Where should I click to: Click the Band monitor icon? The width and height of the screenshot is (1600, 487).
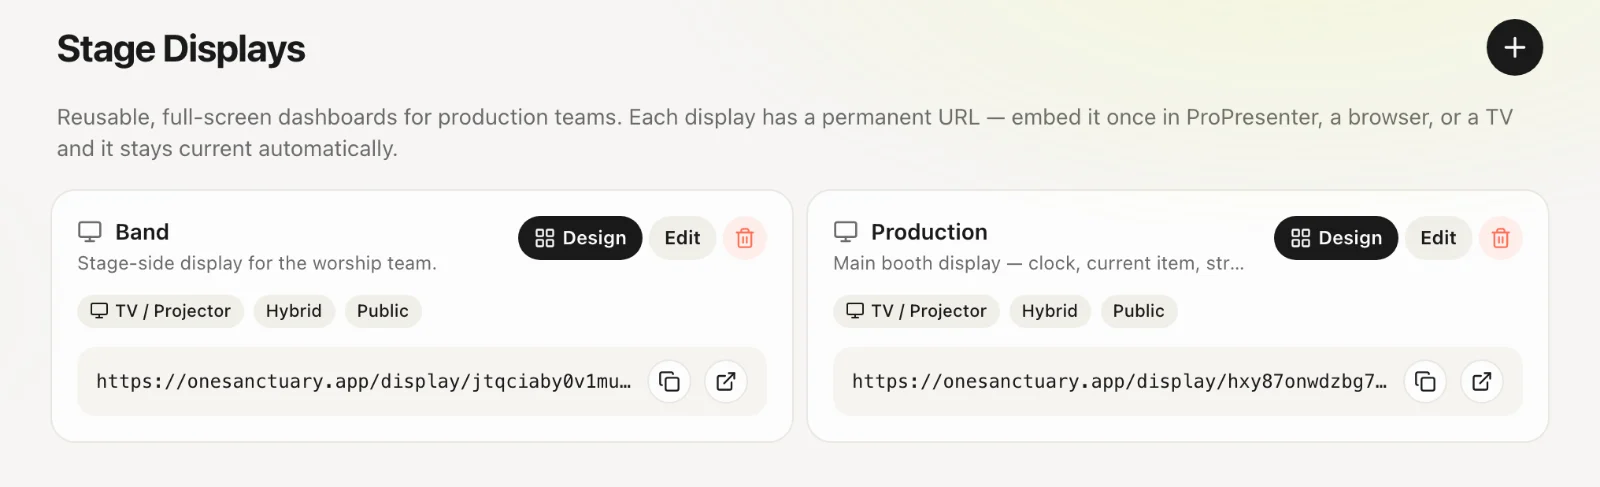click(90, 232)
